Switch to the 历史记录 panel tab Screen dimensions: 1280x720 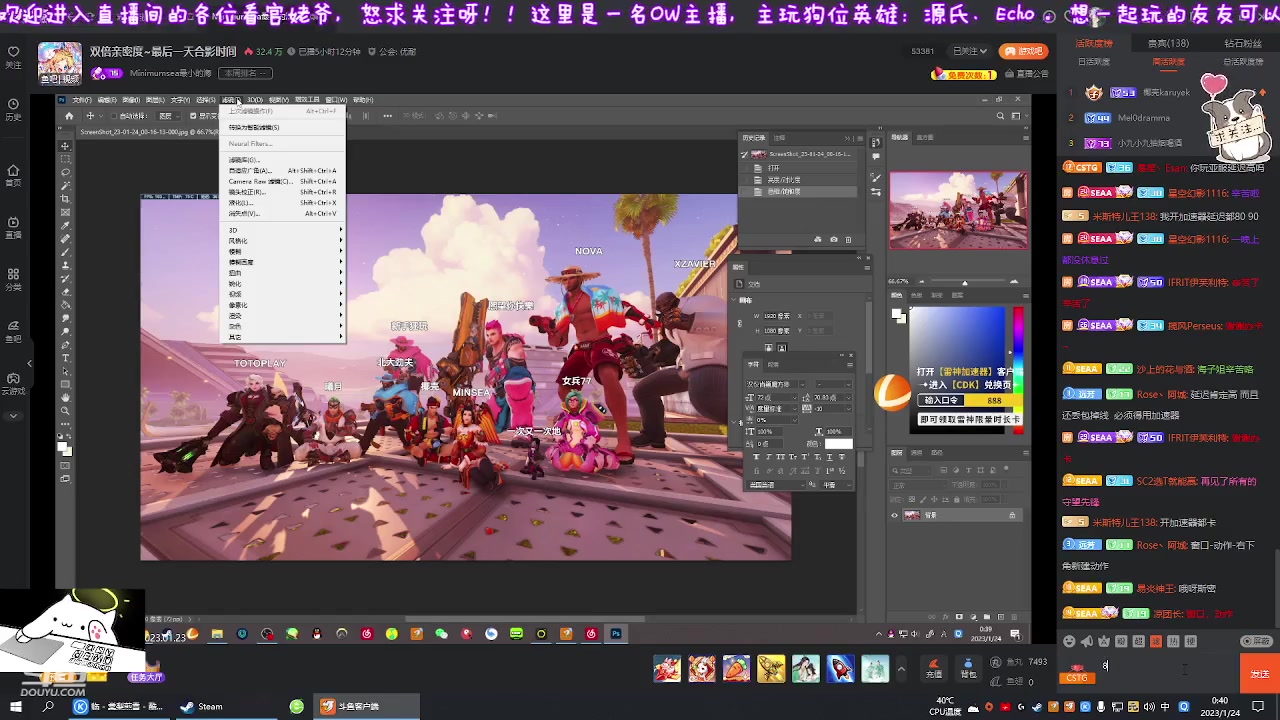pos(754,138)
